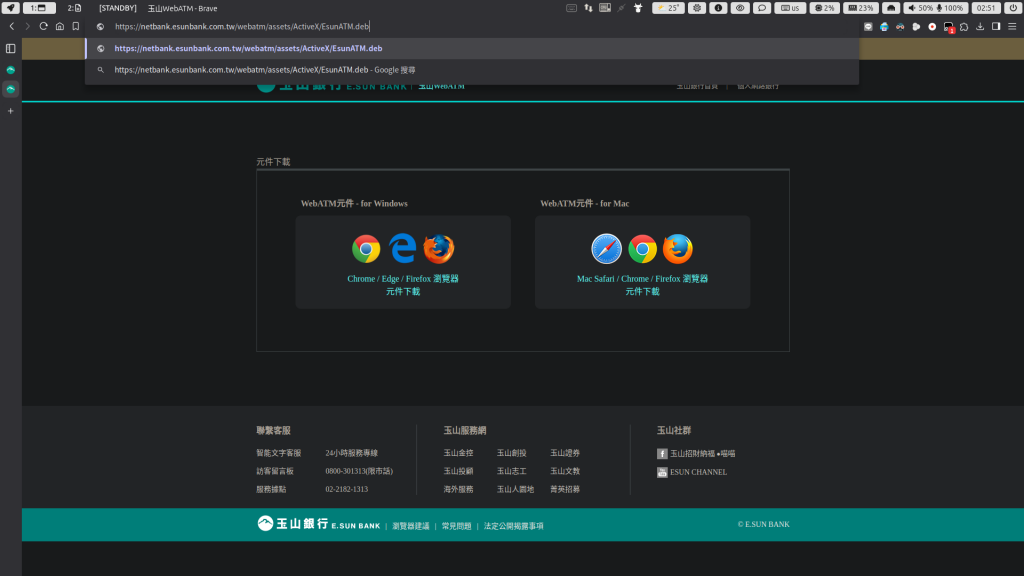The width and height of the screenshot is (1024, 576).
Task: Click the Edge icon under WebATM for Windows
Action: point(402,249)
